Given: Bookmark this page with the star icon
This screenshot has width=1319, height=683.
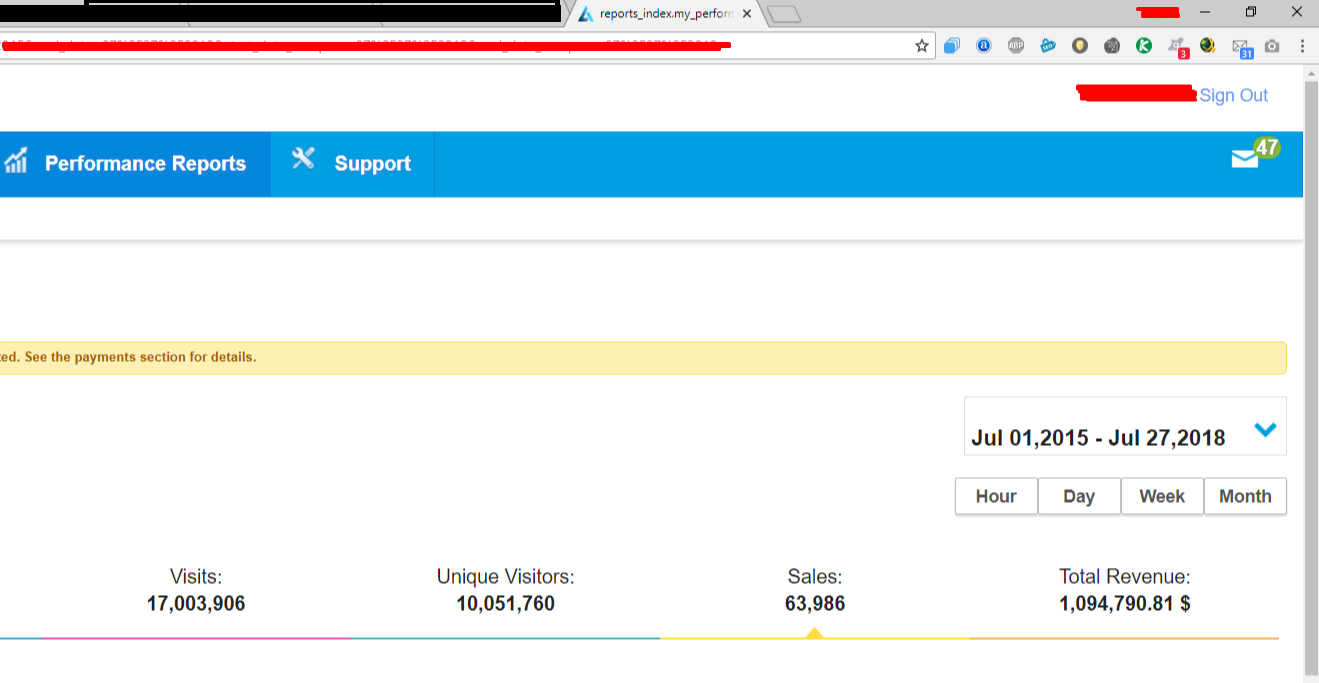Looking at the screenshot, I should click(x=922, y=46).
